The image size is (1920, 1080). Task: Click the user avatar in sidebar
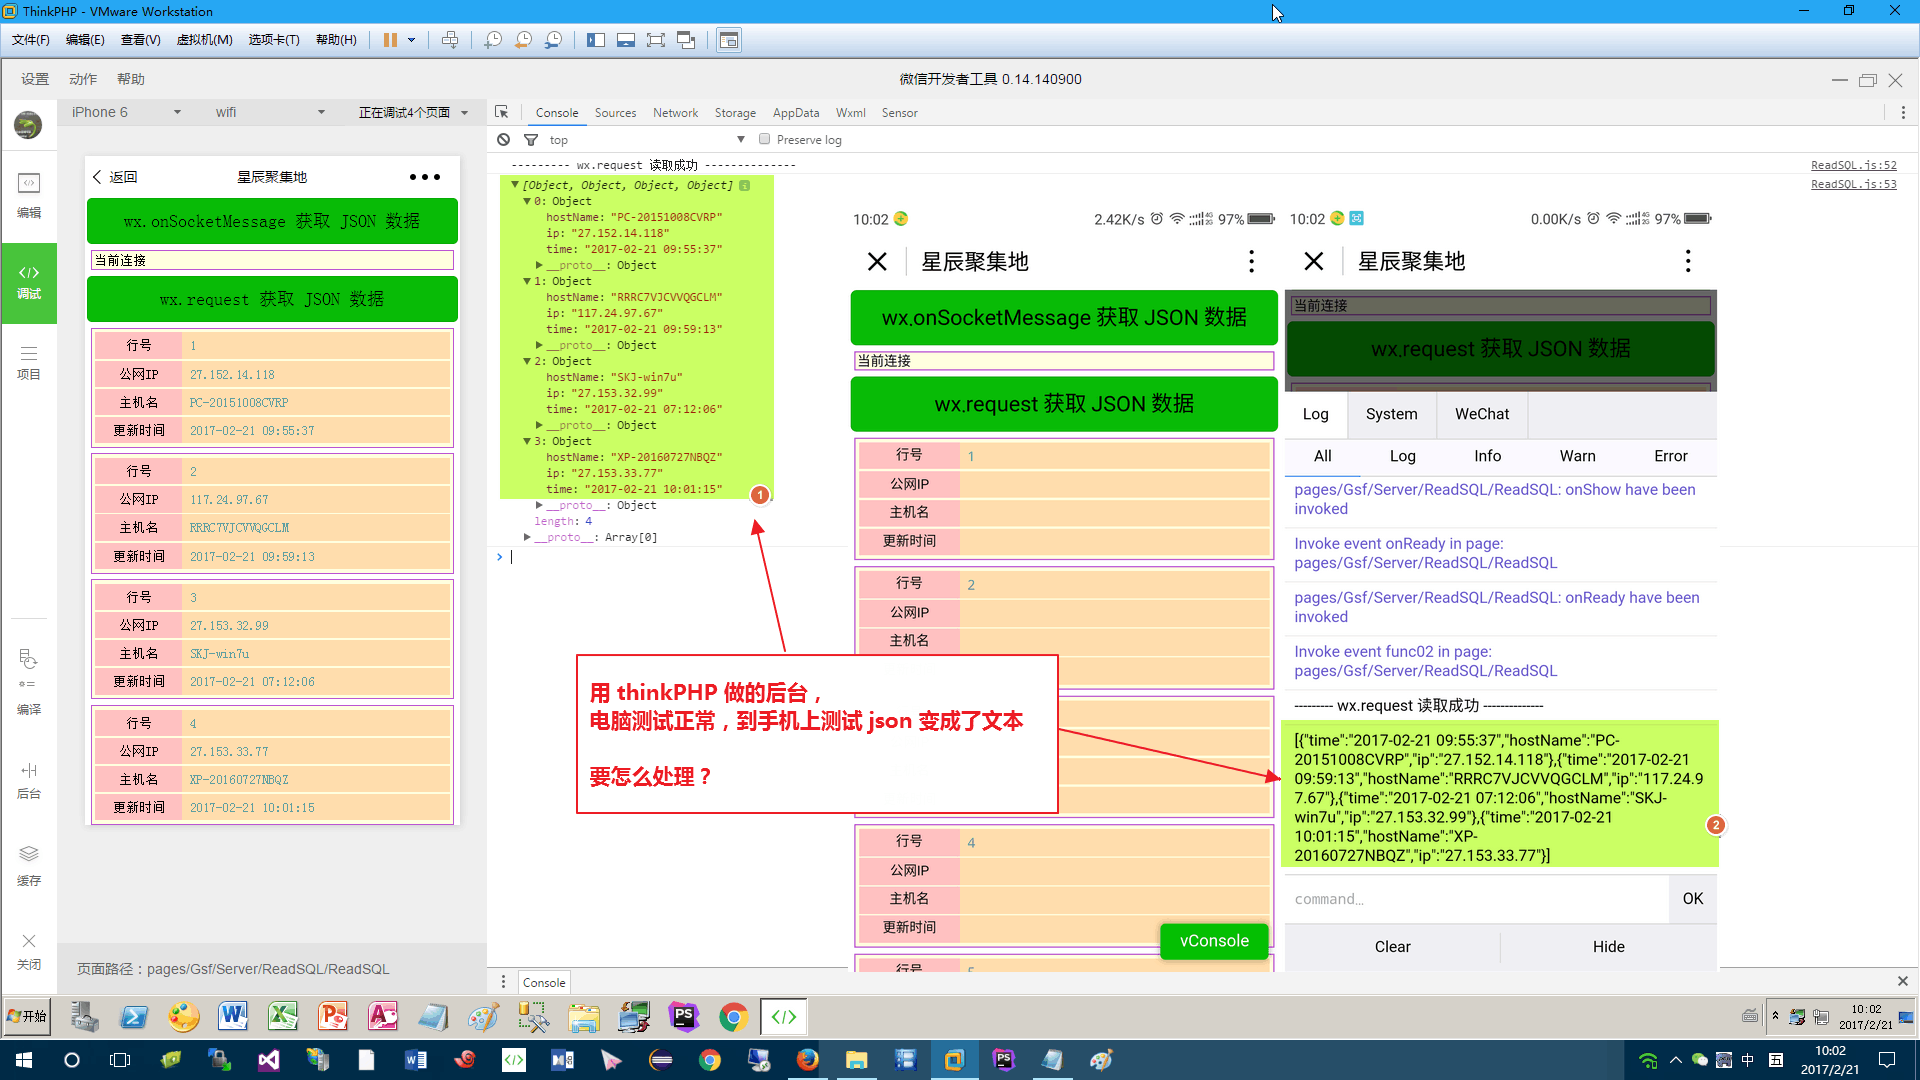coord(28,125)
